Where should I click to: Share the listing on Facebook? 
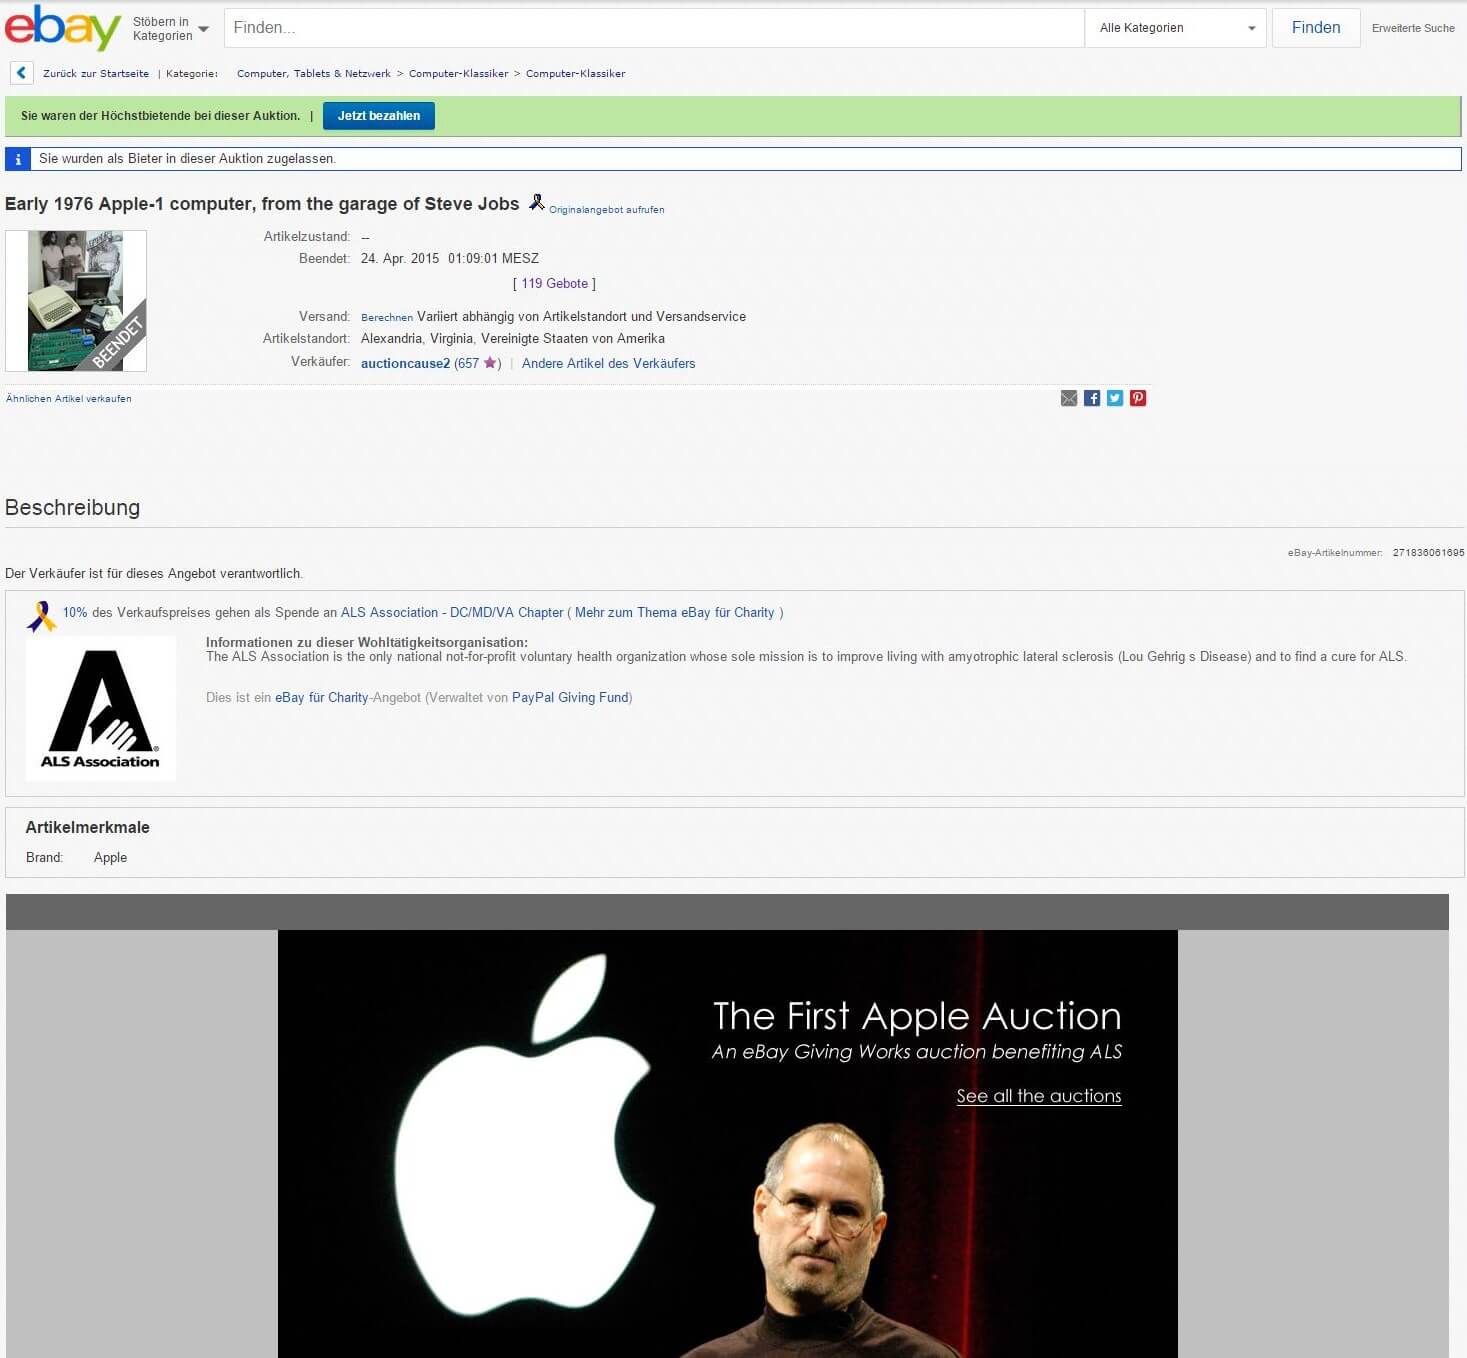pyautogui.click(x=1092, y=398)
